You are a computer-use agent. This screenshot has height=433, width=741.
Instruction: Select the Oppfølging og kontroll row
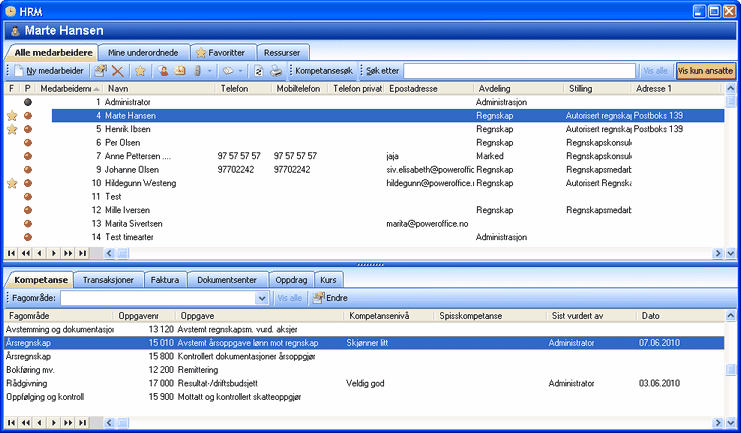coord(364,397)
